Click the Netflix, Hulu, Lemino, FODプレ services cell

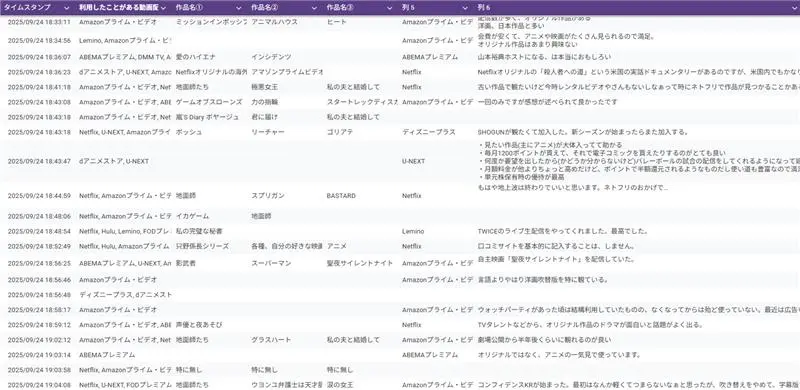pyautogui.click(x=126, y=232)
